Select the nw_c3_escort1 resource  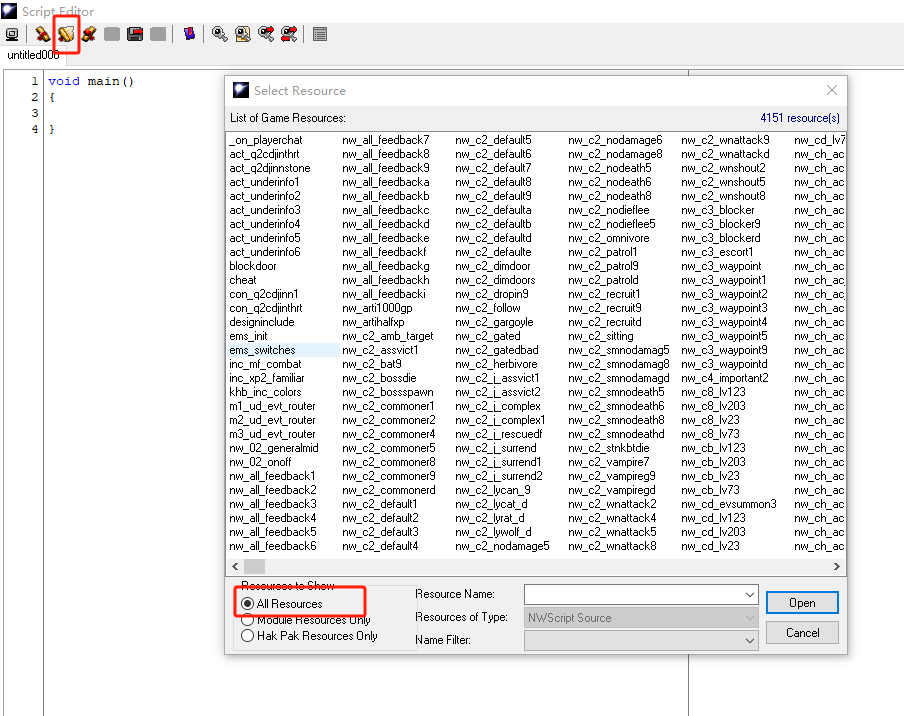click(717, 252)
